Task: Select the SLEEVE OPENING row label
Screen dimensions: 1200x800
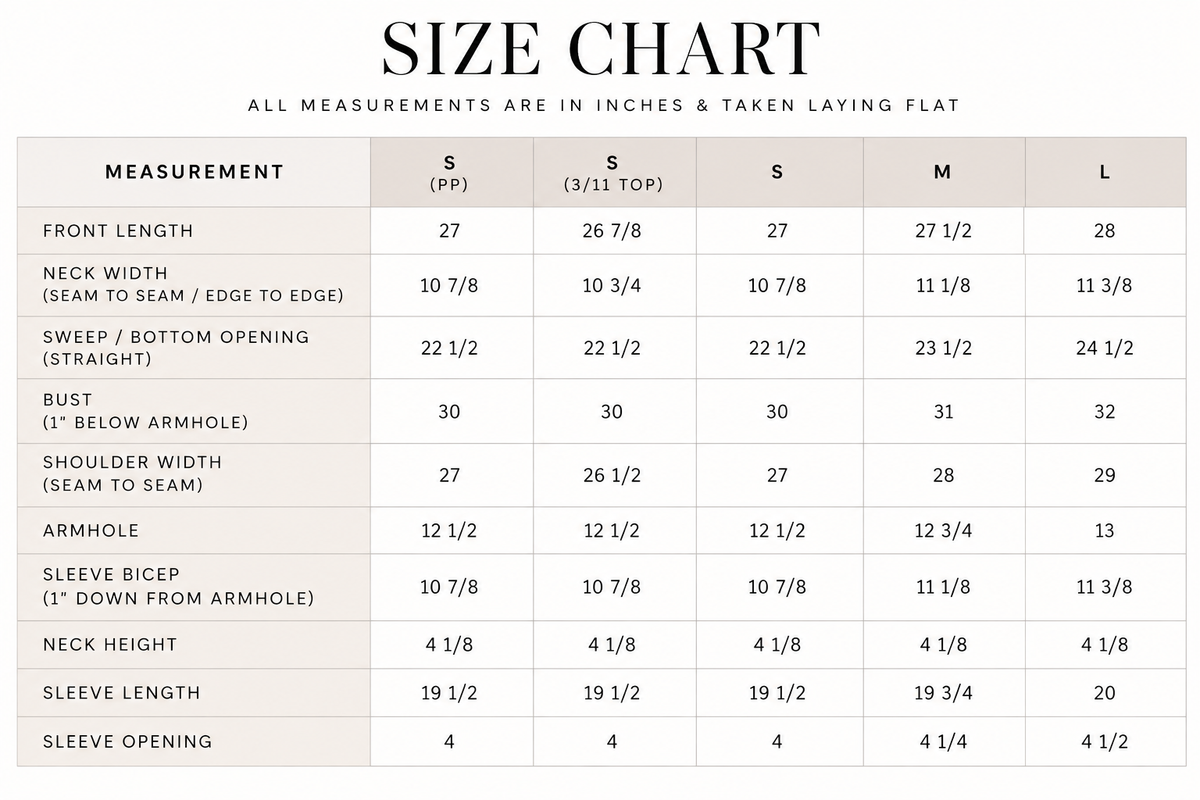Action: point(128,742)
